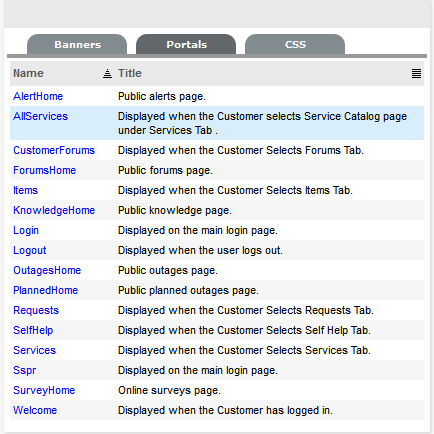Click the ForumsHome link
This screenshot has height=434, width=434.
45,170
